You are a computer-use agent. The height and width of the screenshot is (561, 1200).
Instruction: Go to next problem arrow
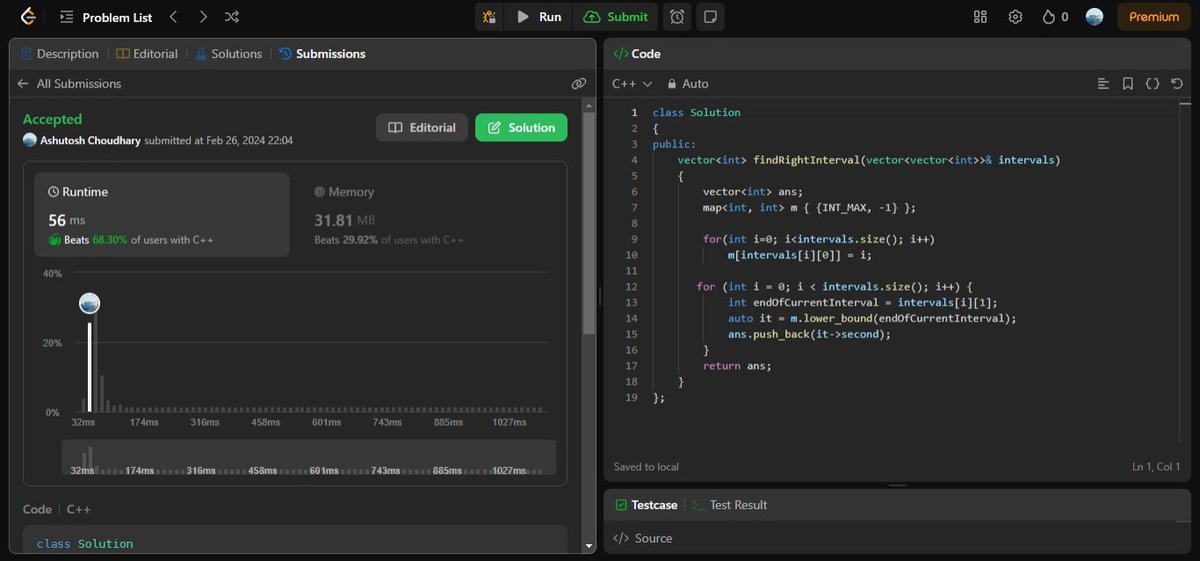[203, 17]
